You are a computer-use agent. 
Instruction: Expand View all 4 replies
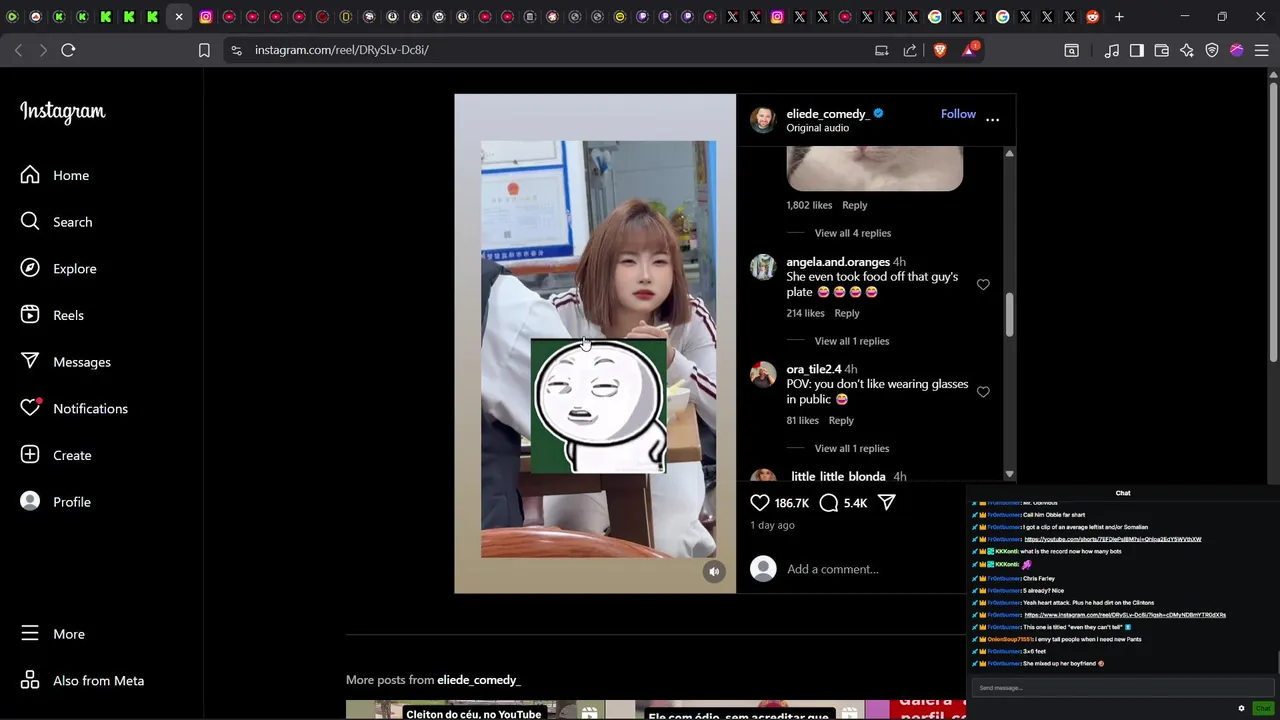click(852, 233)
